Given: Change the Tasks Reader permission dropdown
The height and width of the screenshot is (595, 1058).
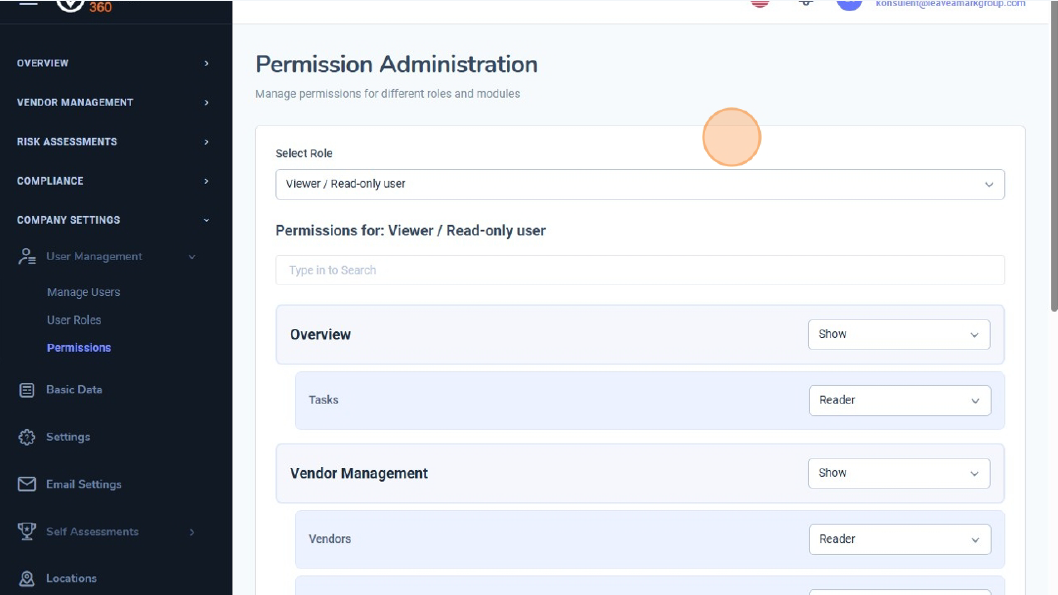Looking at the screenshot, I should [x=898, y=400].
